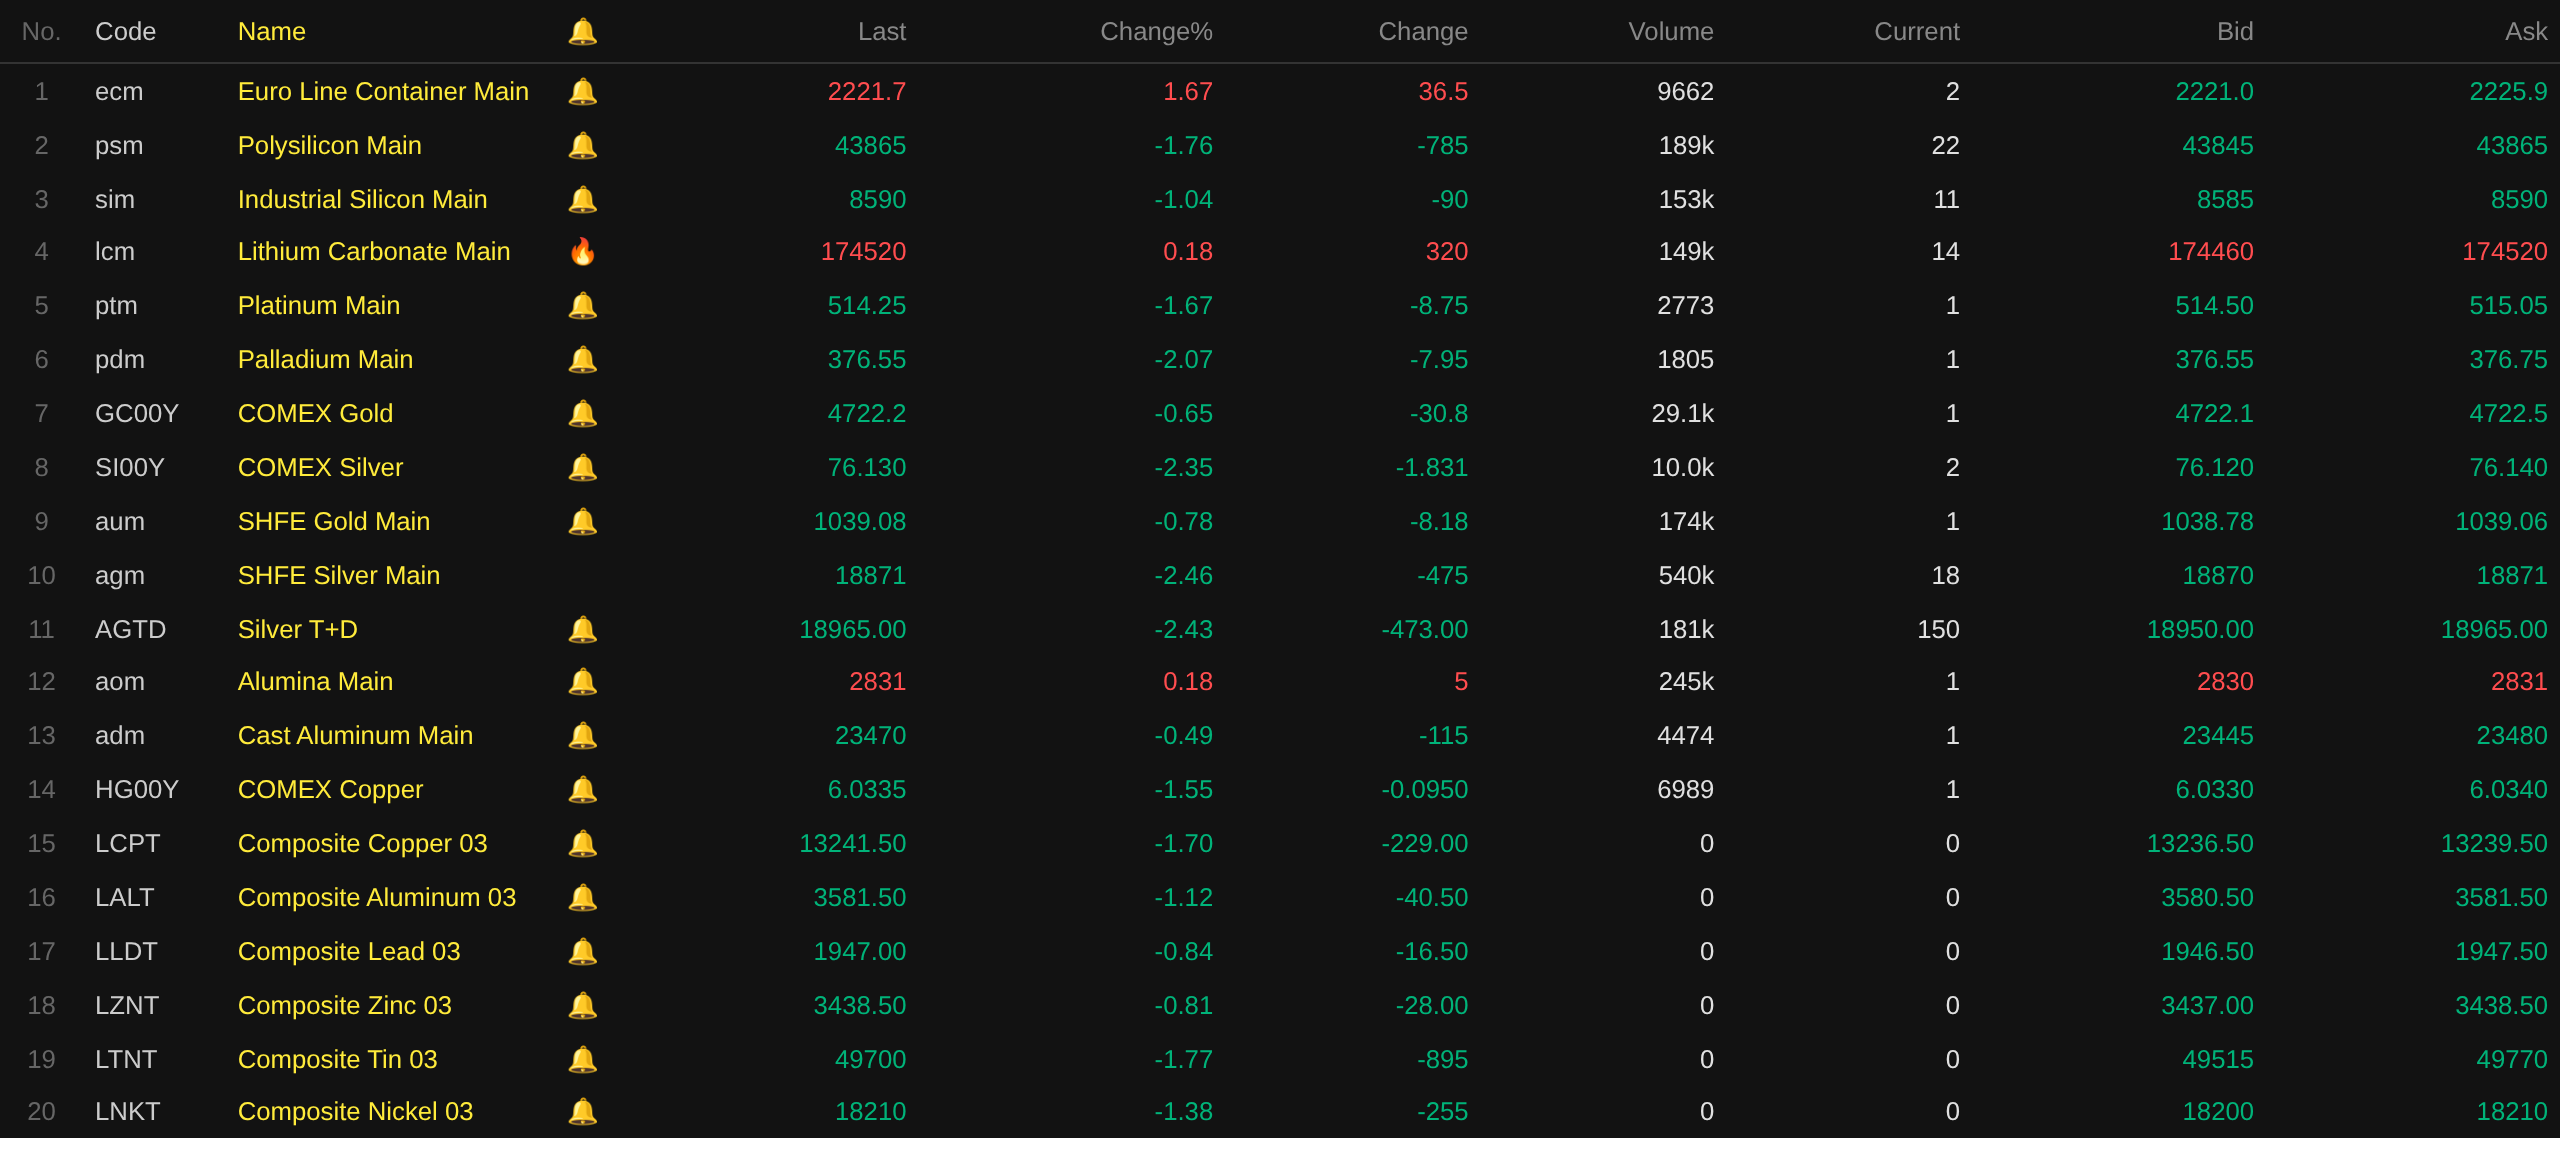Click the bell icon for Euro Line Container Main
The width and height of the screenshot is (2560, 1154).
(582, 92)
